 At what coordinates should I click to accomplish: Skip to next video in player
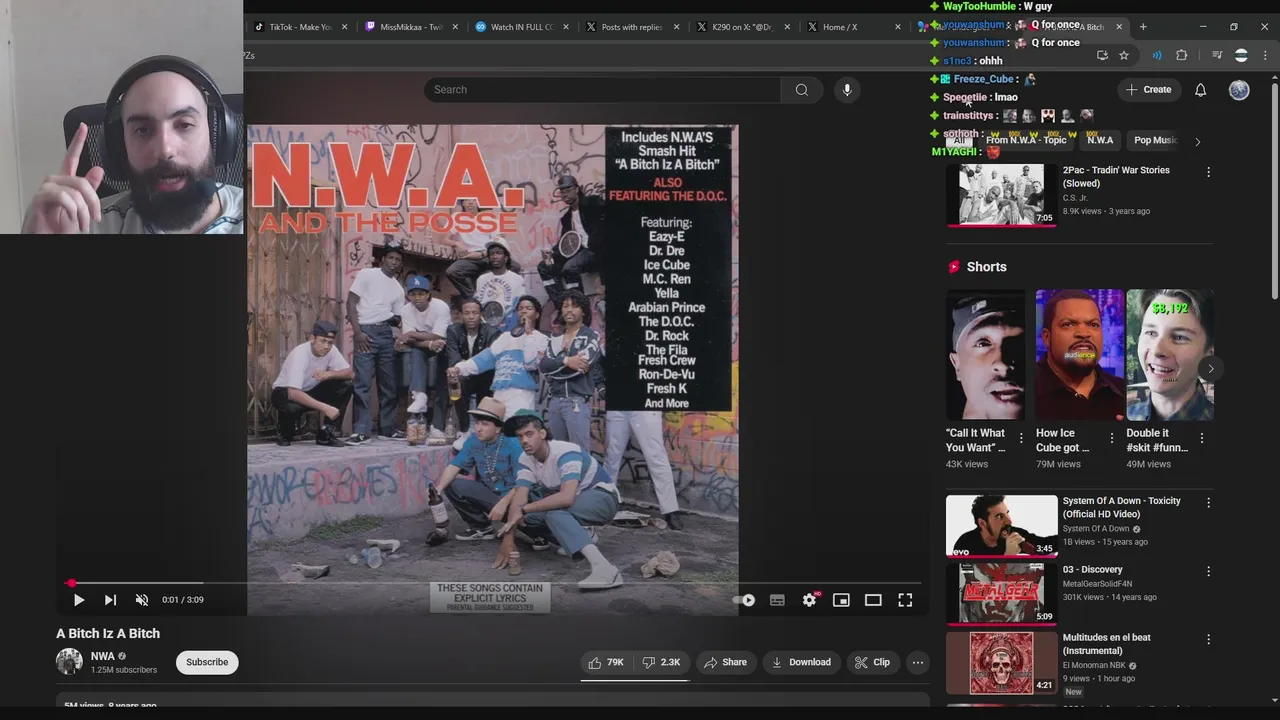click(x=110, y=600)
